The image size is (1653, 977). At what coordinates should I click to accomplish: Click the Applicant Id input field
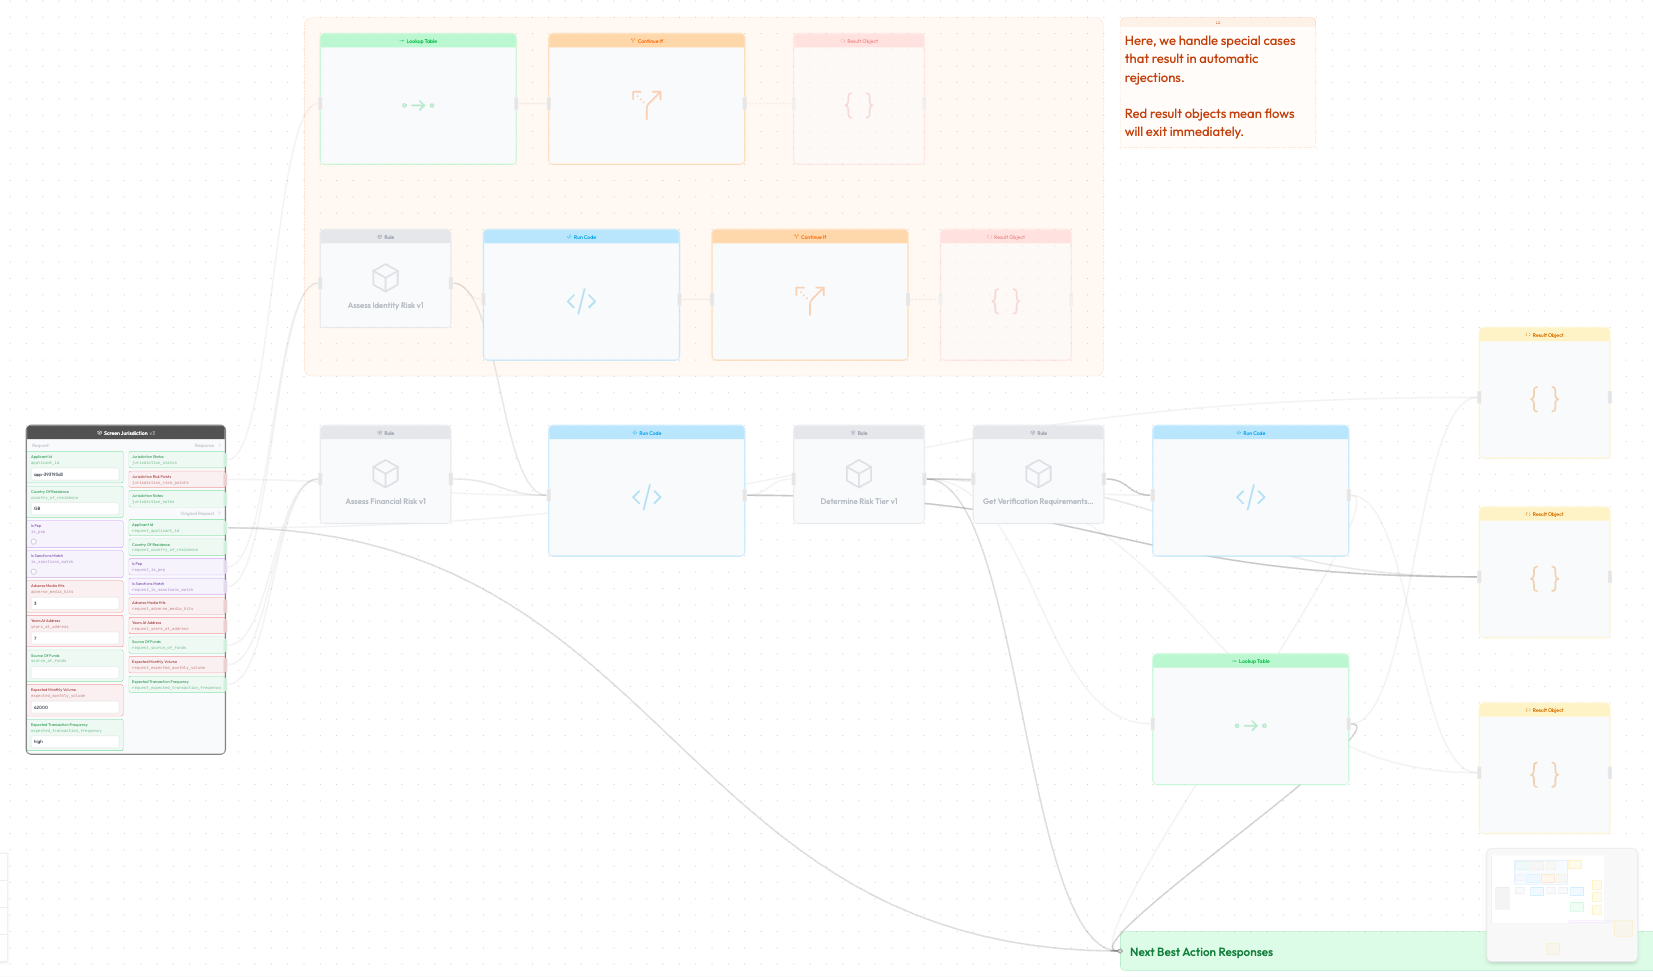(x=75, y=475)
